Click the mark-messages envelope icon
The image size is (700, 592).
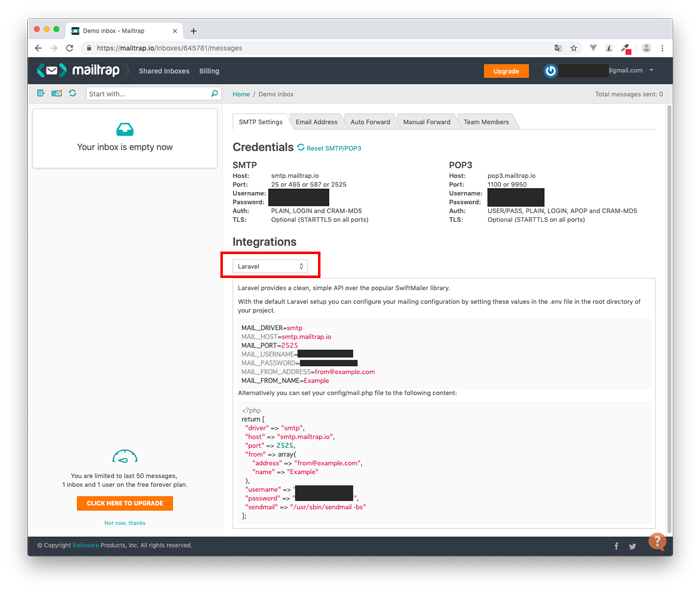coord(57,93)
